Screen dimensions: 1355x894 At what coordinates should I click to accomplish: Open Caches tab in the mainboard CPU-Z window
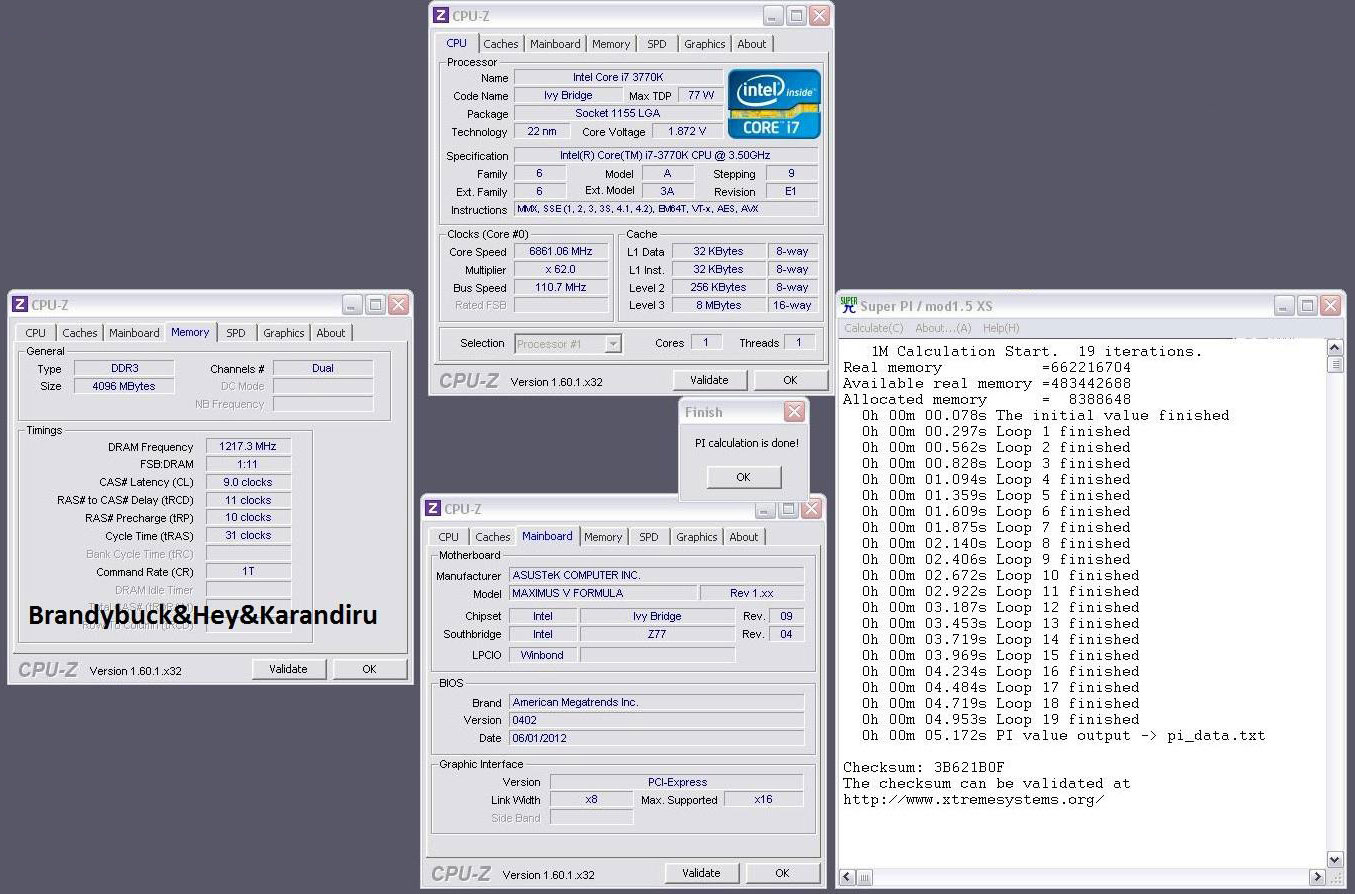493,537
